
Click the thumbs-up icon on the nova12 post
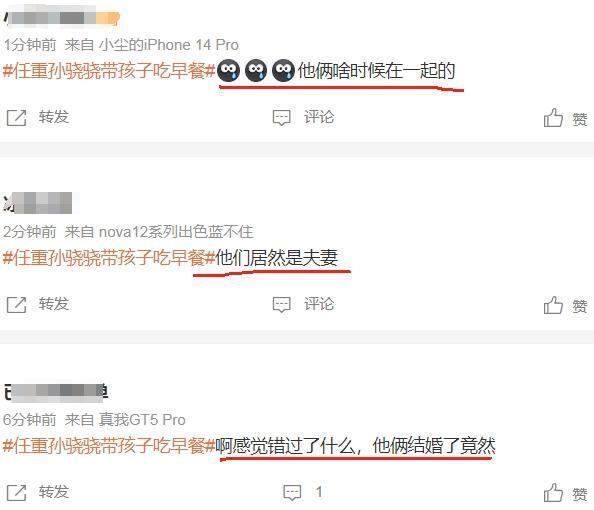click(553, 305)
